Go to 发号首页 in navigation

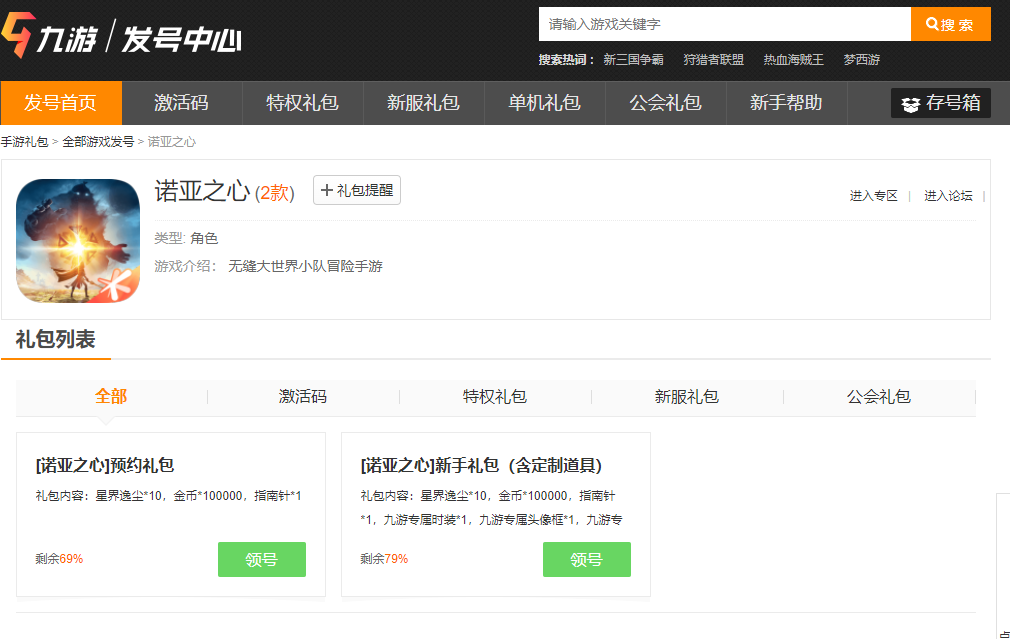[x=61, y=103]
